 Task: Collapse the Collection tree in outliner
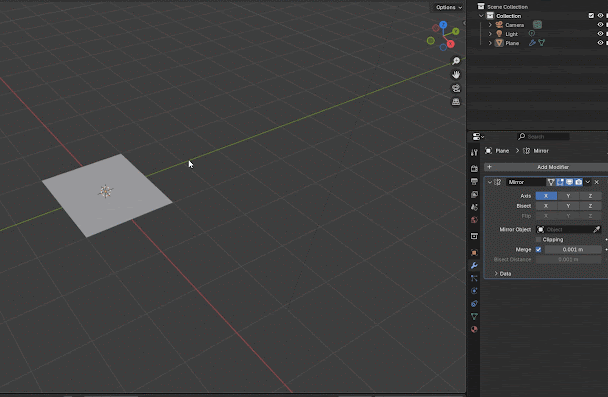(x=481, y=16)
